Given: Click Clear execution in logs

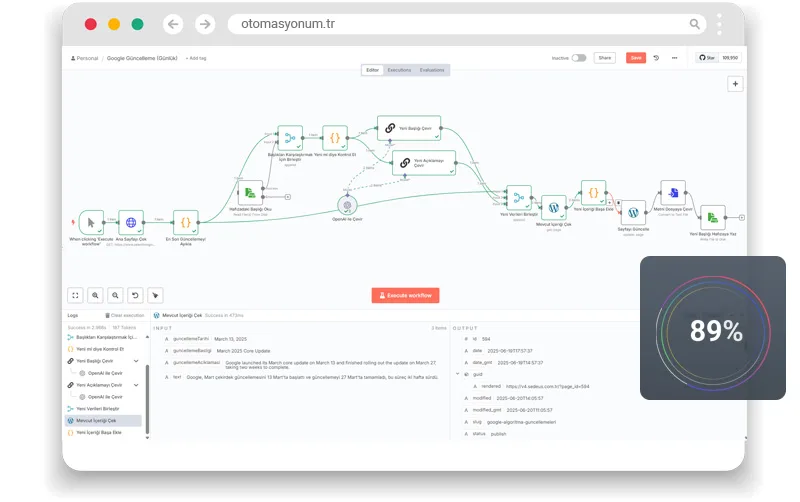Looking at the screenshot, I should [x=124, y=315].
